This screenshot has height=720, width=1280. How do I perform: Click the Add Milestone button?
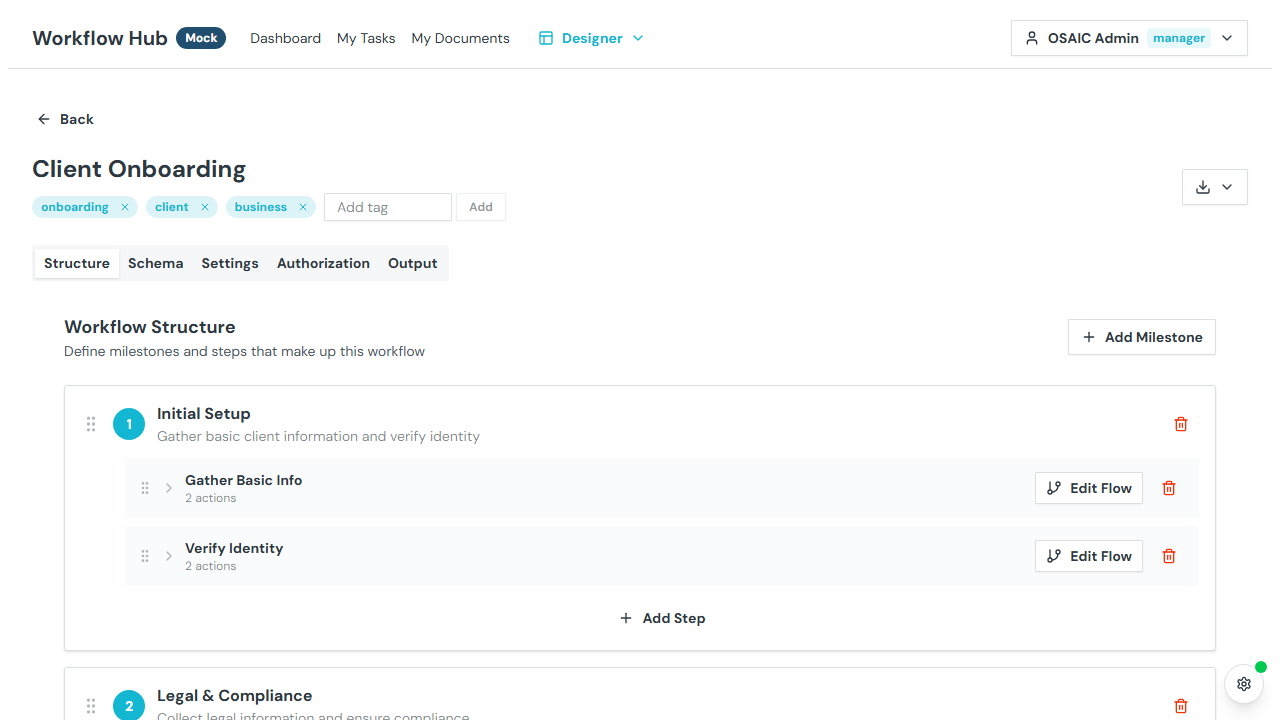click(1141, 337)
